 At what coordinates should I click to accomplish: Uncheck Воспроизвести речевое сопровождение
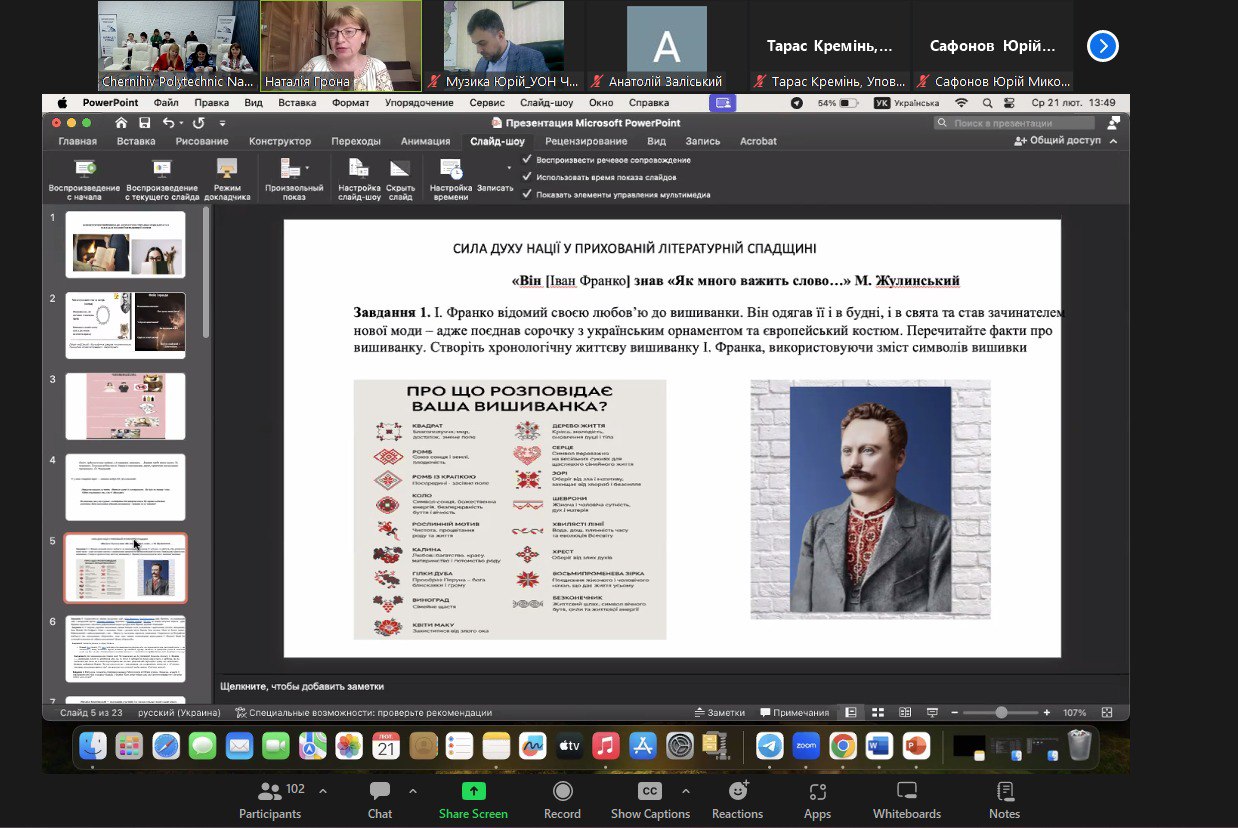coord(527,160)
